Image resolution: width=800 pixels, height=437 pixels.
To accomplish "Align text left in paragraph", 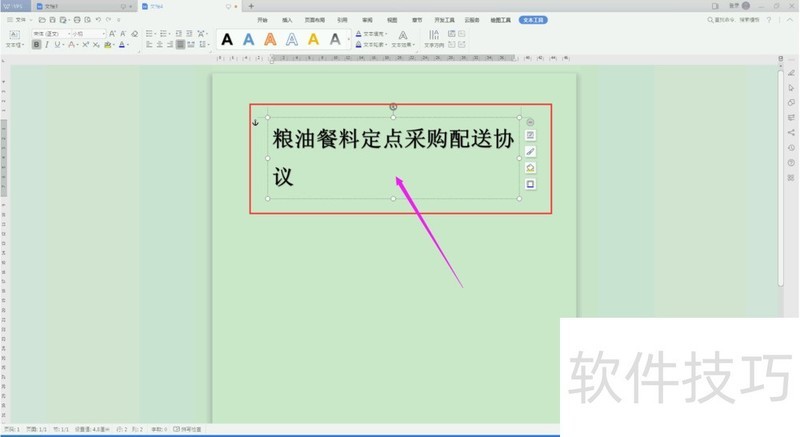I will (x=149, y=45).
